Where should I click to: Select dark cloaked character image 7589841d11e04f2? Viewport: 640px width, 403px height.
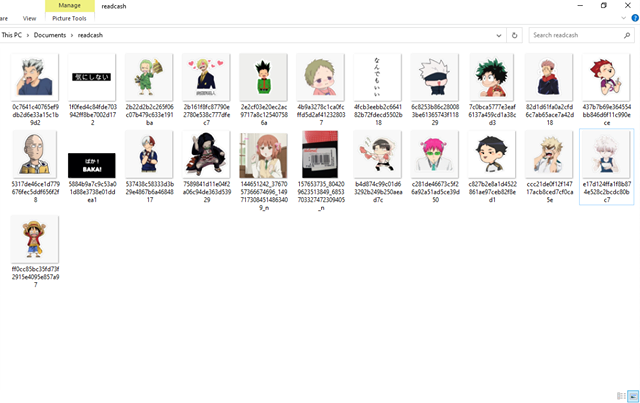tap(206, 154)
